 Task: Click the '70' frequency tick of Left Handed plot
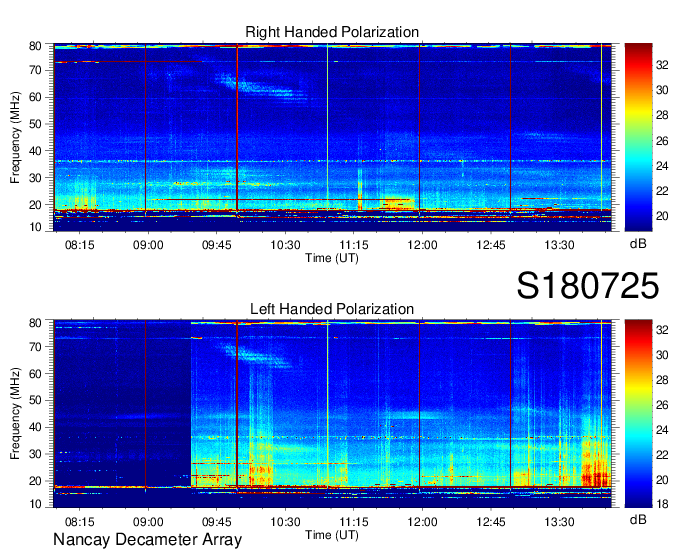(x=36, y=347)
